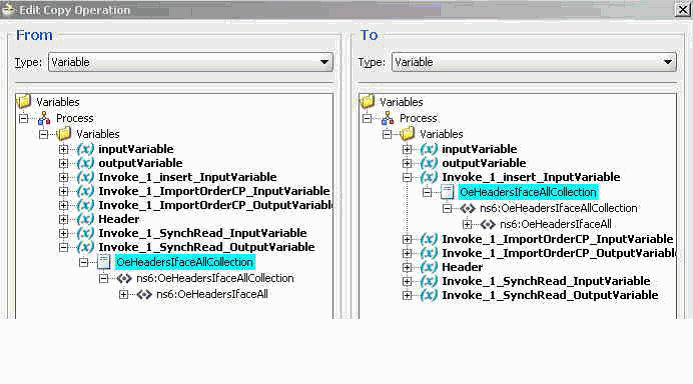This screenshot has width=693, height=384.
Task: Select highlighted OeHeadersIfaceAllCollection in From tree
Action: tap(185, 262)
